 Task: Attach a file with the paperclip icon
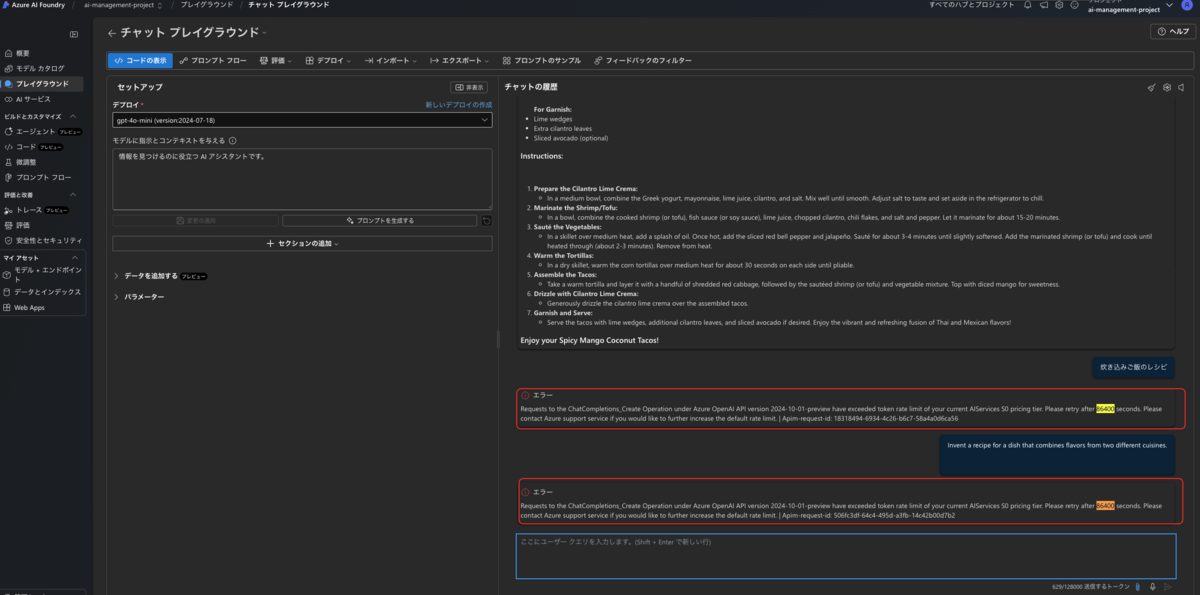[1138, 587]
